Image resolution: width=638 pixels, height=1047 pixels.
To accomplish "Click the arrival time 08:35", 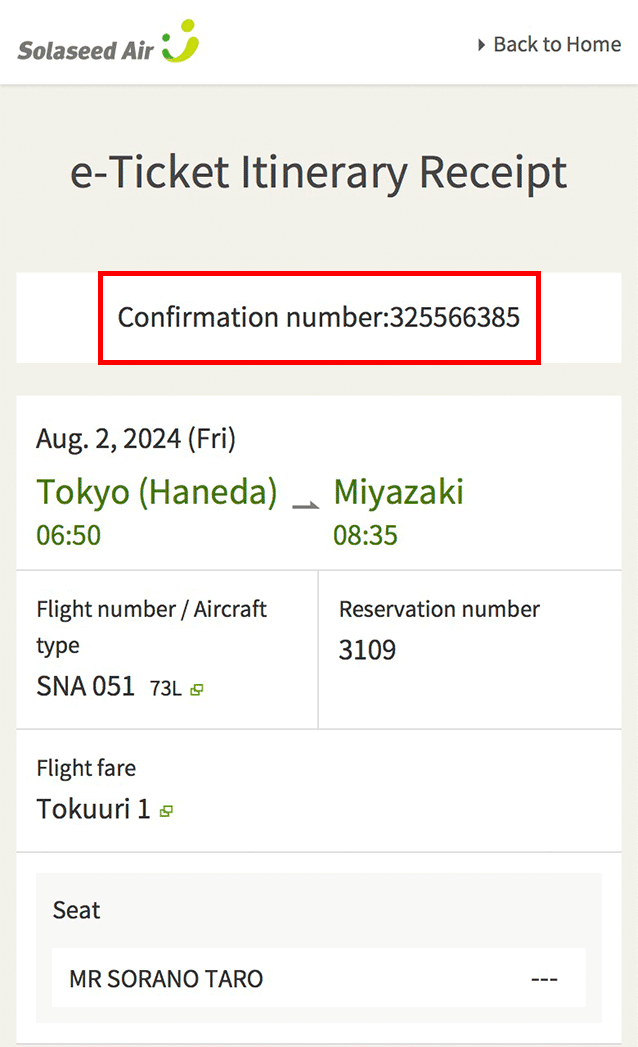I will 365,535.
